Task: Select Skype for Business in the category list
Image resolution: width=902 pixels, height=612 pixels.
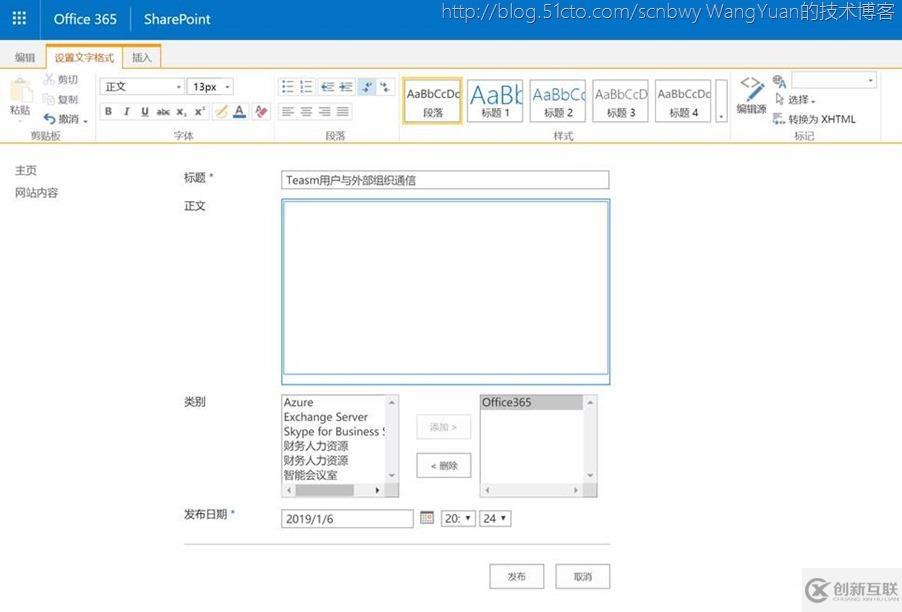Action: [x=334, y=431]
